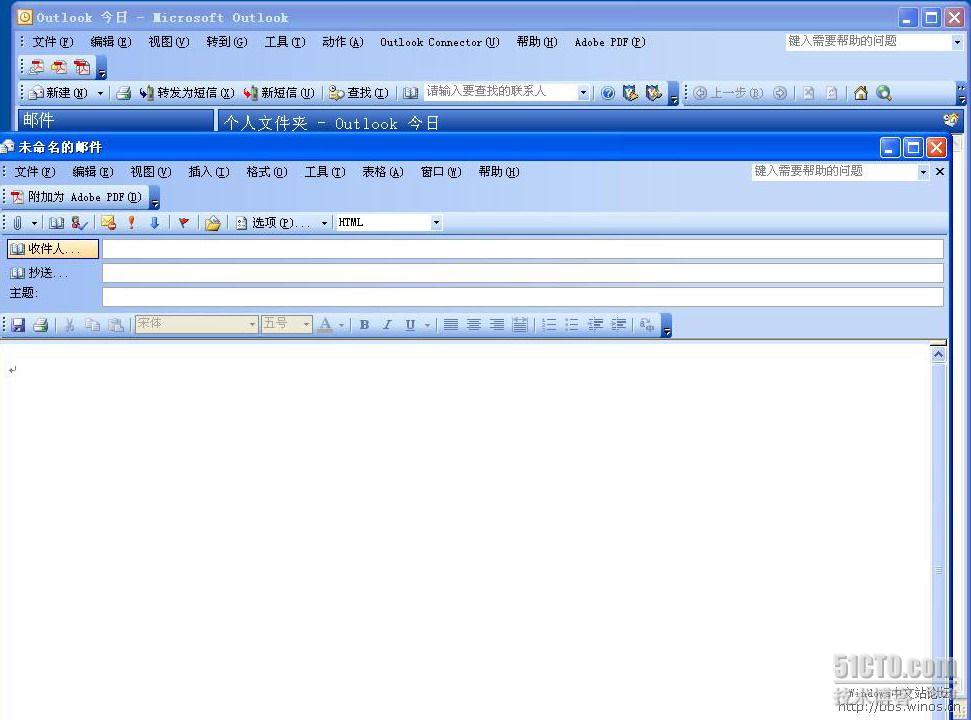Open the attach file dropdown arrow
971x720 pixels.
tap(34, 223)
